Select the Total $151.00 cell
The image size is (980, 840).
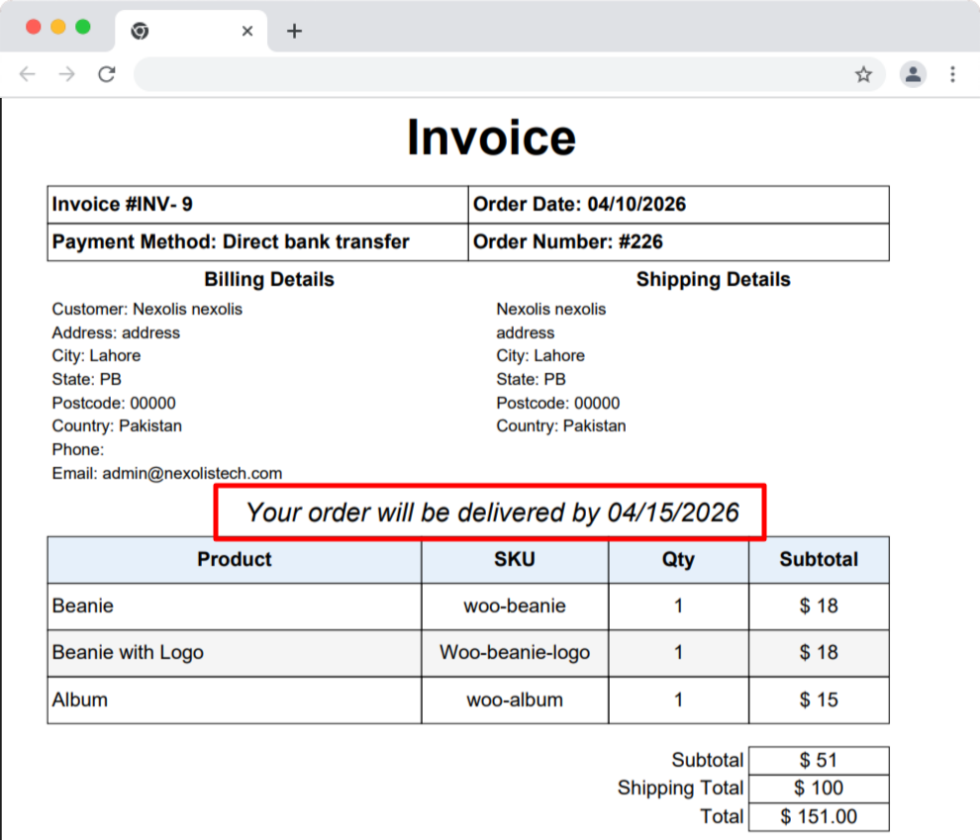(819, 816)
